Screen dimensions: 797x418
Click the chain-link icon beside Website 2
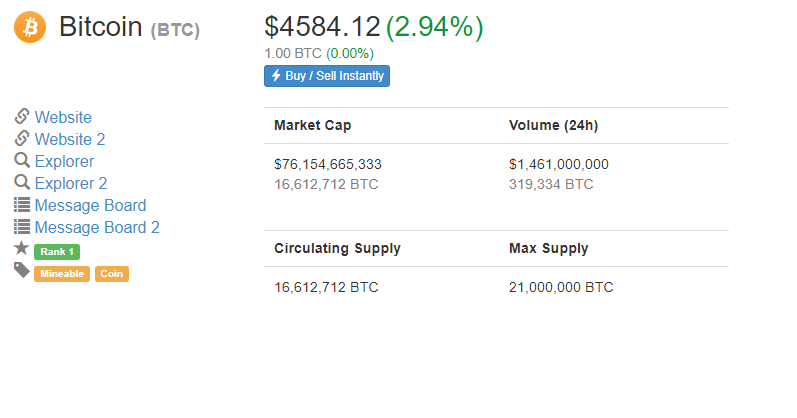point(22,138)
